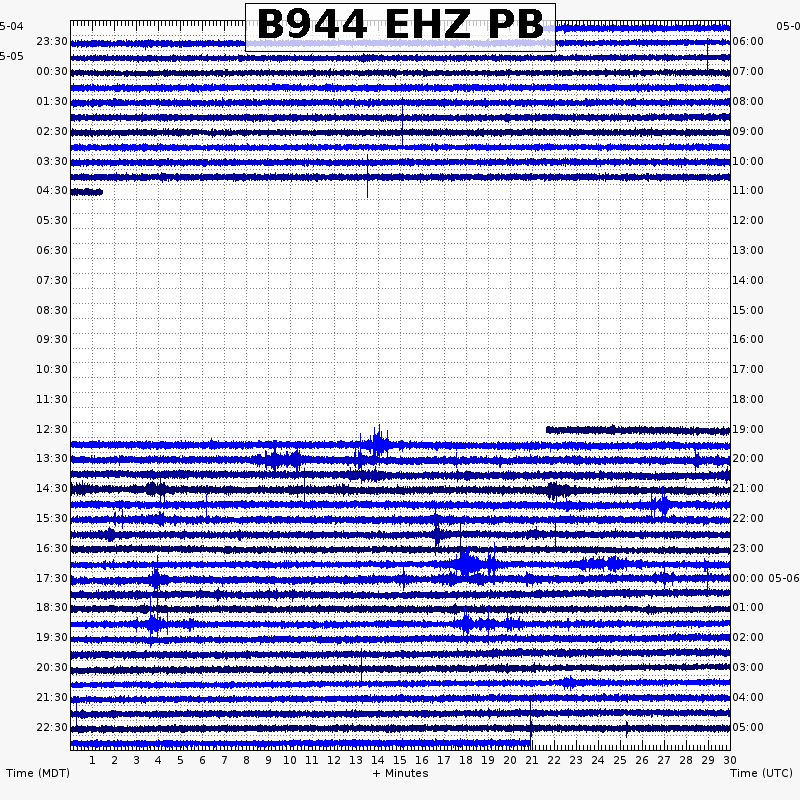Click minute 5 on the bottom axis
Screen dimensions: 800x800
pos(180,760)
